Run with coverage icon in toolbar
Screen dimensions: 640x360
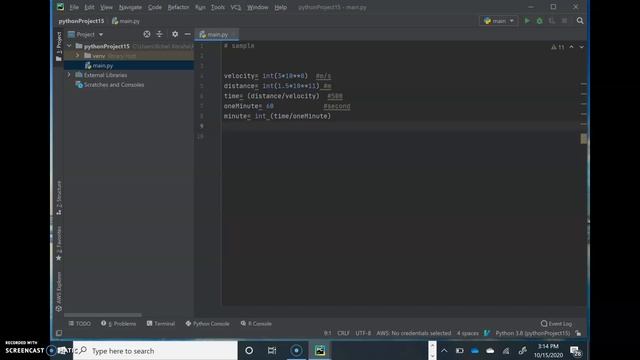[x=552, y=20]
